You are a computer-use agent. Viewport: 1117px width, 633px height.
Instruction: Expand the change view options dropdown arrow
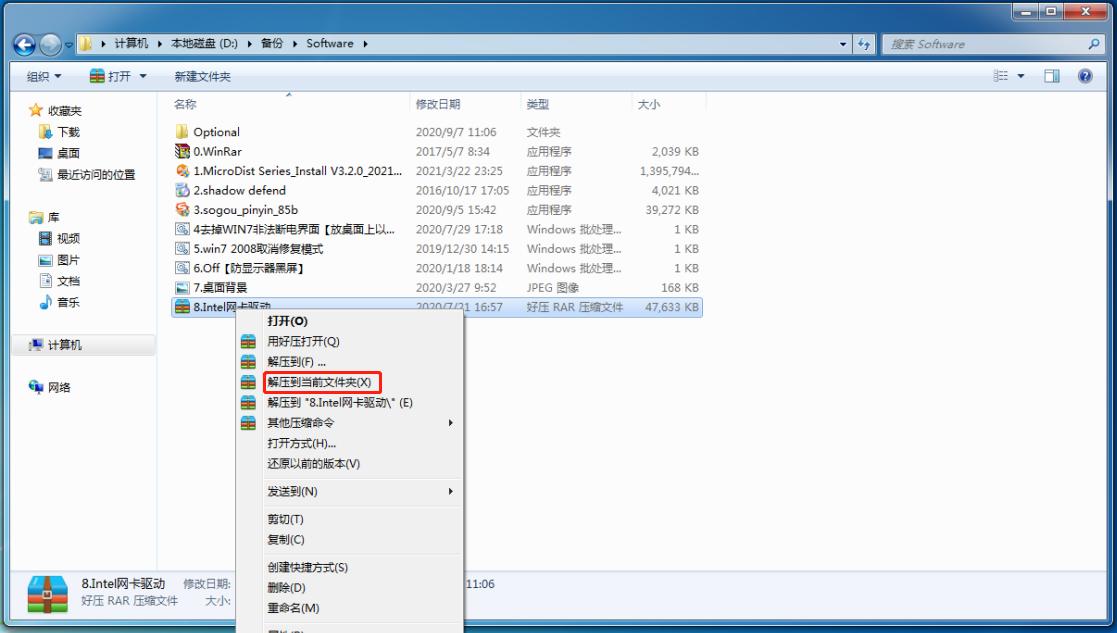pos(1021,76)
